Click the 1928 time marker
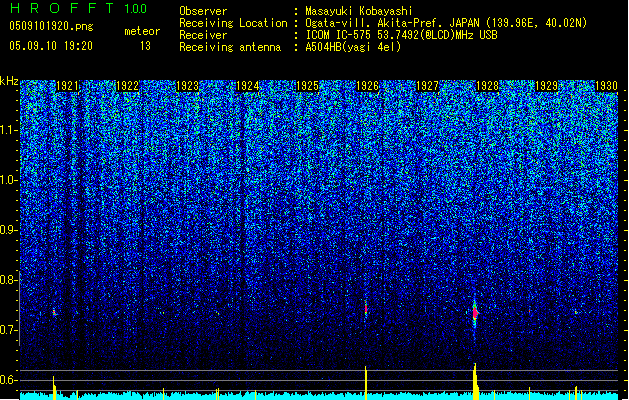This screenshot has height=400, width=629. point(487,86)
